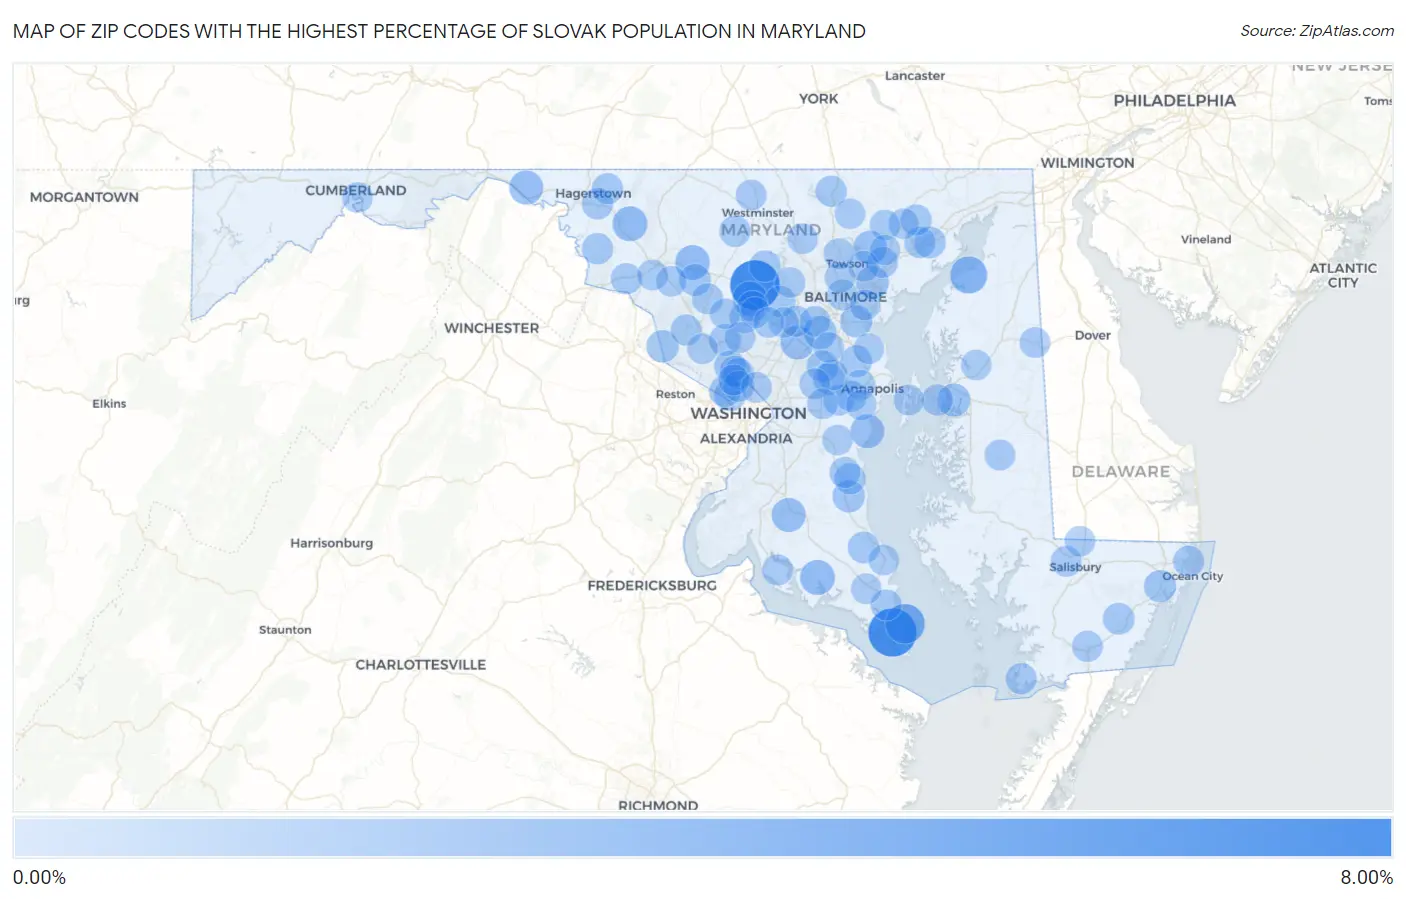1406x899 pixels.
Task: Click the Harrisonburg label
Action: [x=331, y=544]
